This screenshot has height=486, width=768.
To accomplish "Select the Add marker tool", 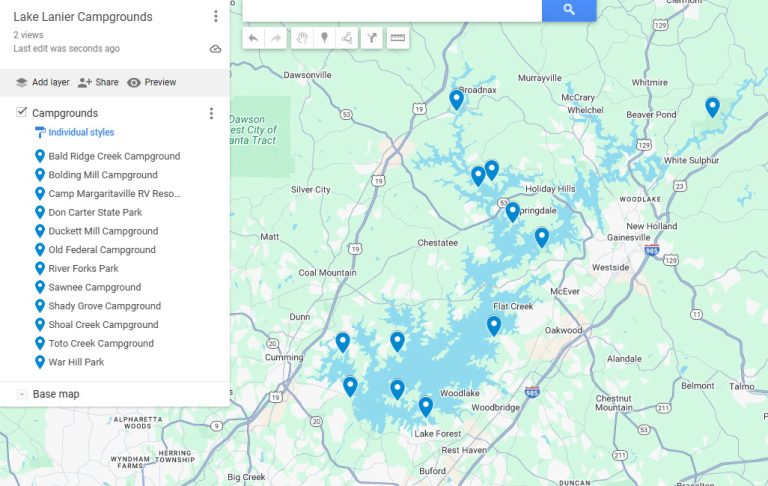I will [x=324, y=38].
